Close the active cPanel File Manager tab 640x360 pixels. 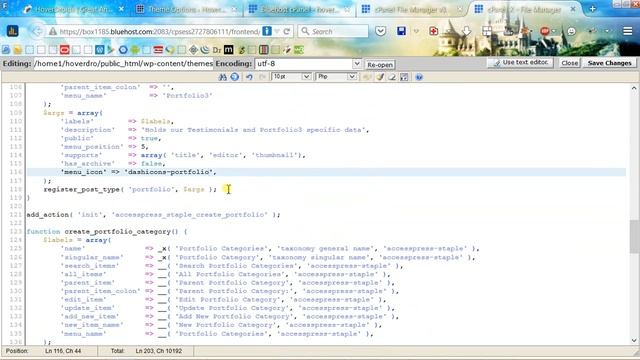click(x=573, y=9)
